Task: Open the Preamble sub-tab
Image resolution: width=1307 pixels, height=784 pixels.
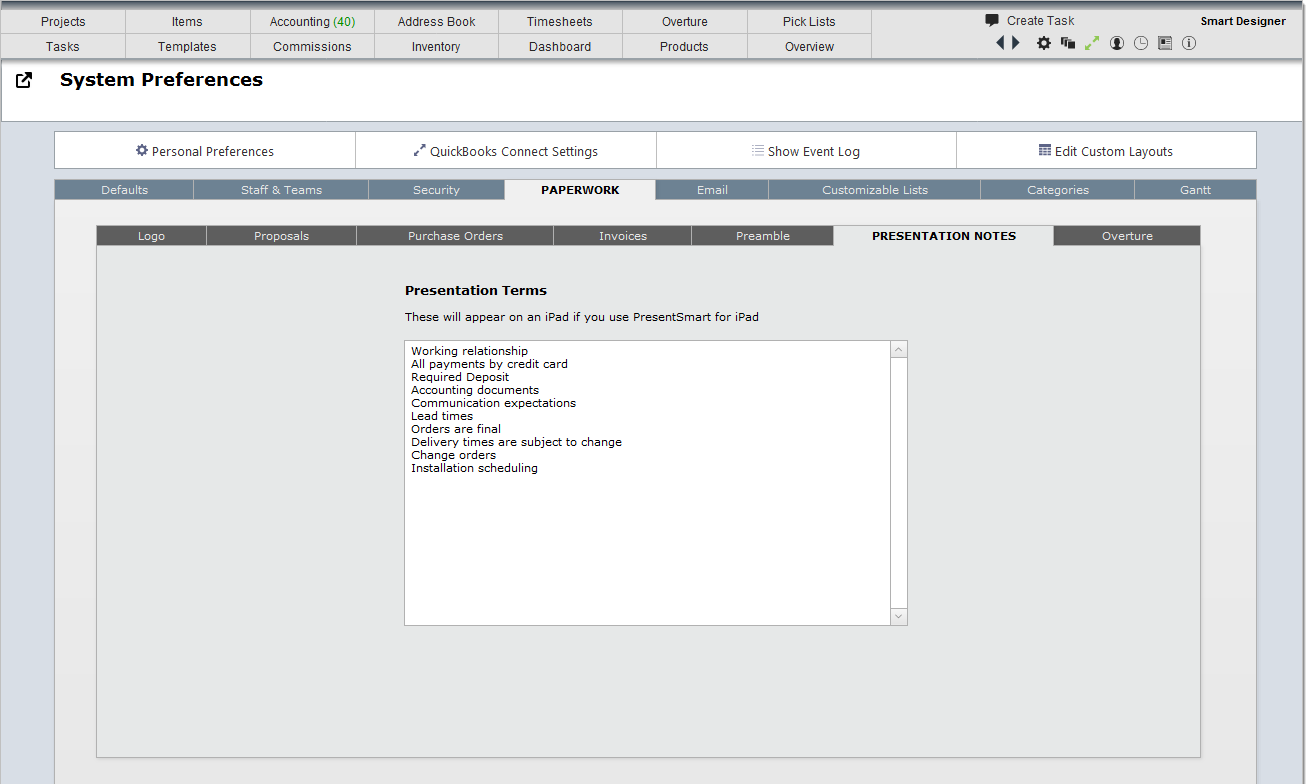Action: tap(763, 236)
